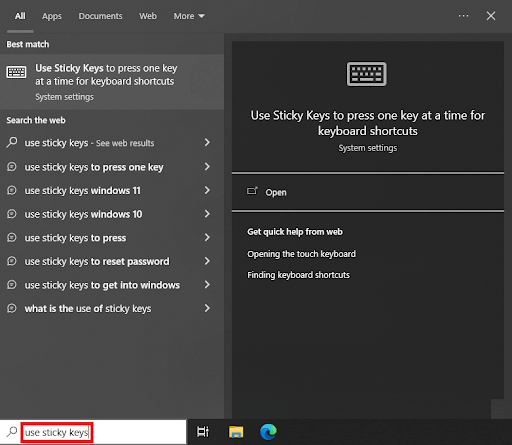Launch Microsoft Edge from the taskbar
The image size is (512, 445).
coord(268,432)
